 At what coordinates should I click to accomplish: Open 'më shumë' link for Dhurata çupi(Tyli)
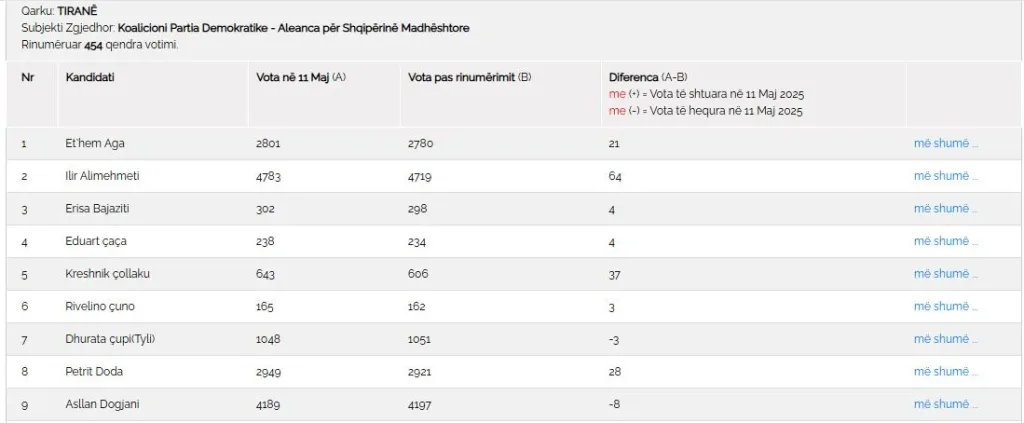pos(946,339)
